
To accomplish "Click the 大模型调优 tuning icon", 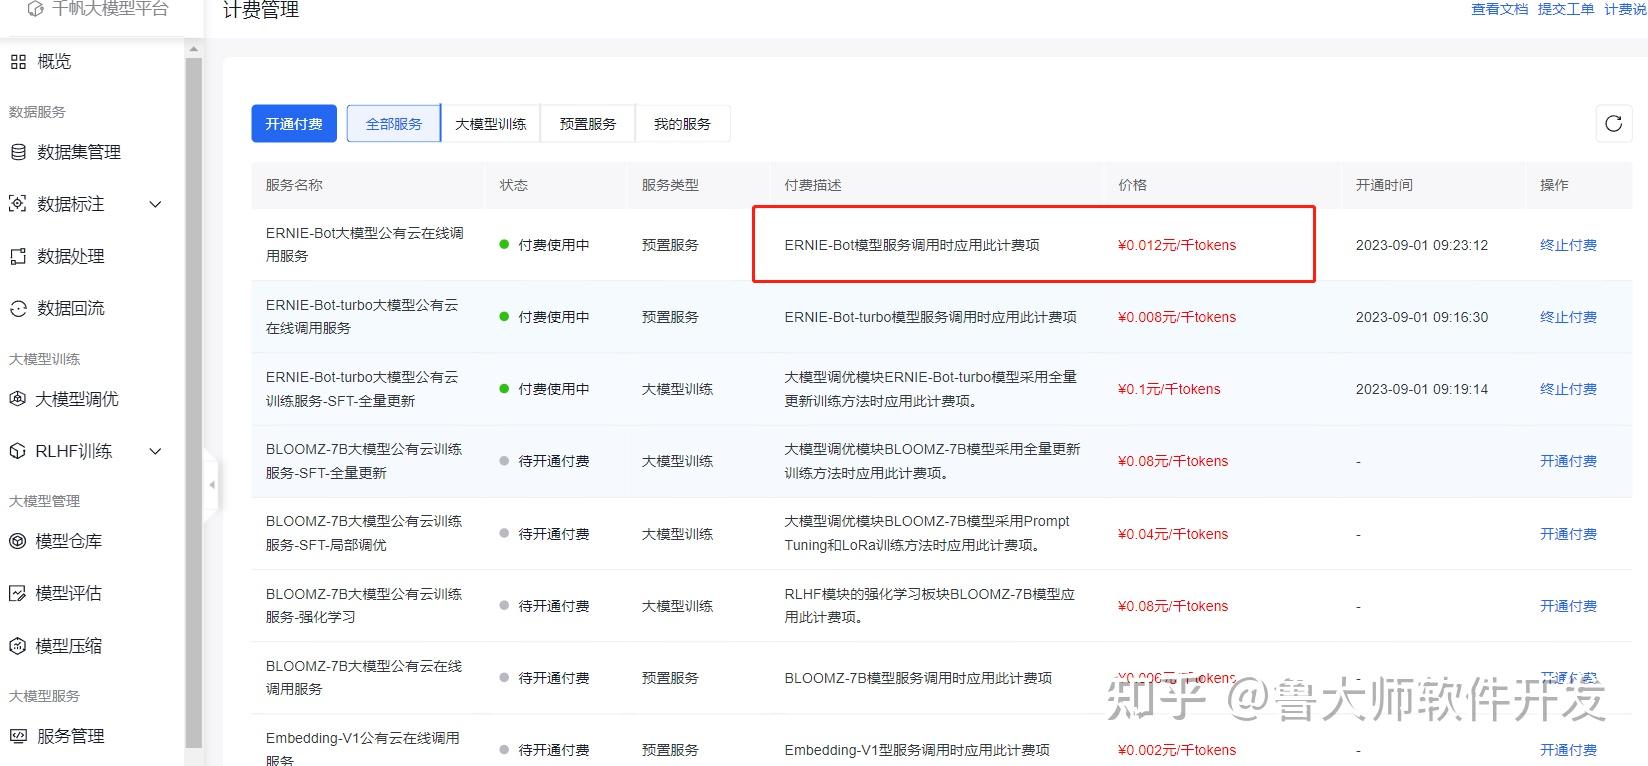I will (x=17, y=399).
